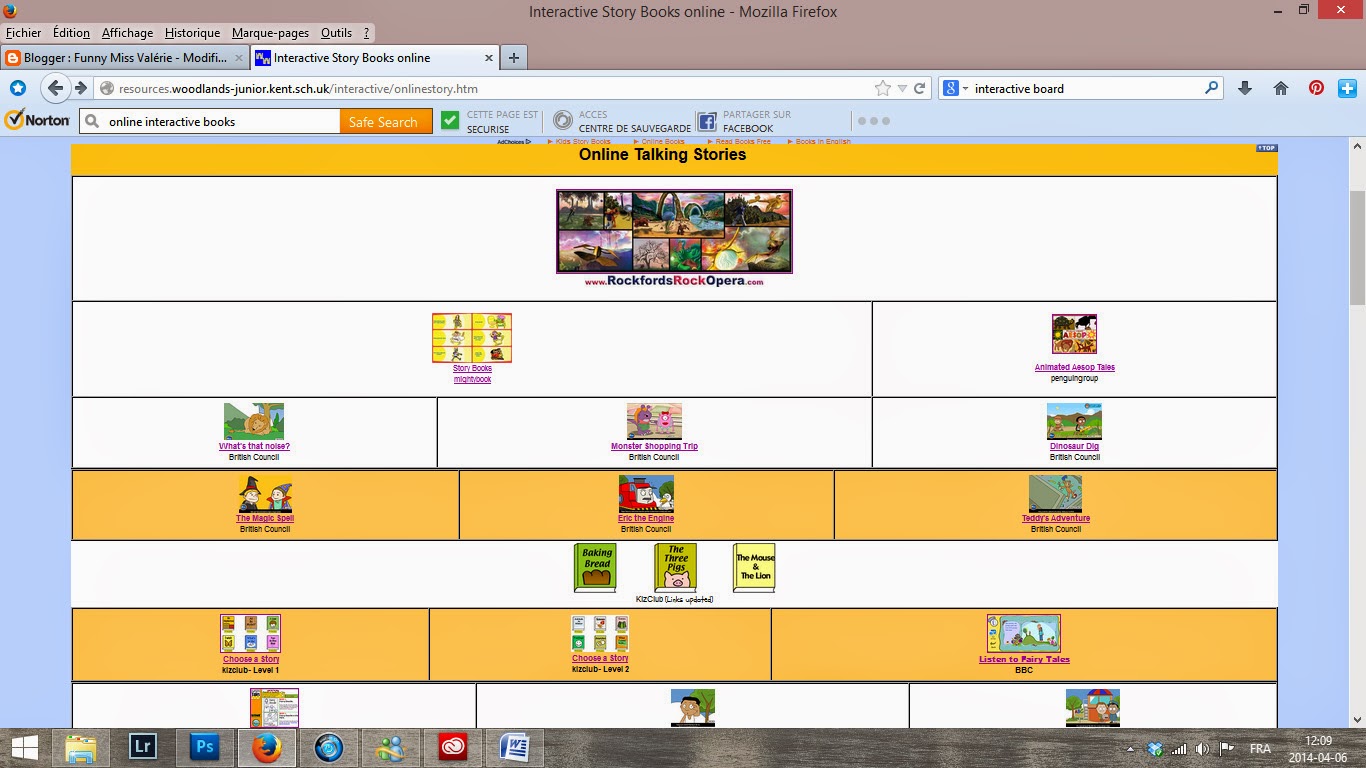Open The Three Pigs book
The height and width of the screenshot is (768, 1366).
point(676,568)
